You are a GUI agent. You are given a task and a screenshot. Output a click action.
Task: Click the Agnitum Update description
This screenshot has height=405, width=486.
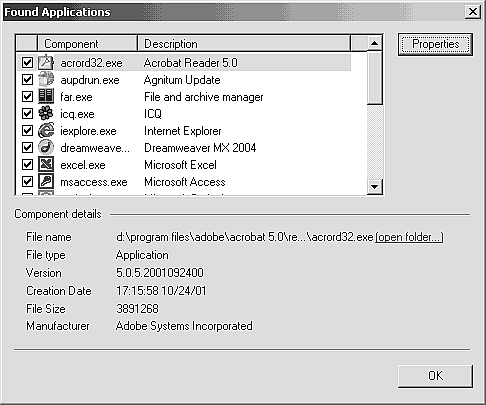(182, 80)
